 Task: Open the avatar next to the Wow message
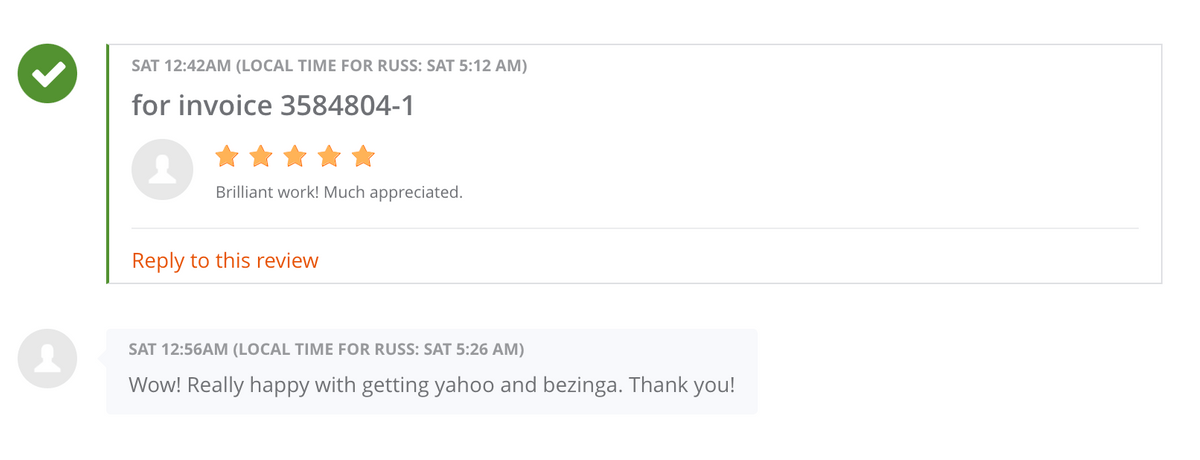(x=47, y=358)
